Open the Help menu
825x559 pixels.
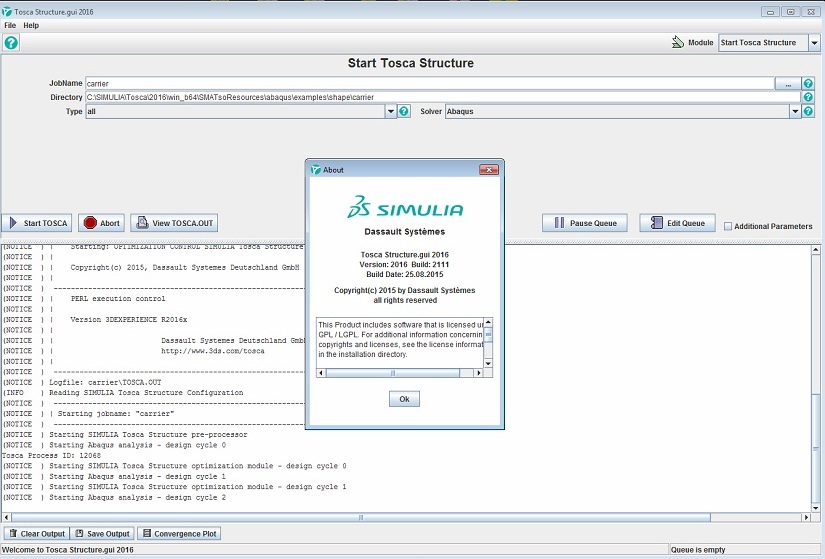(31, 25)
